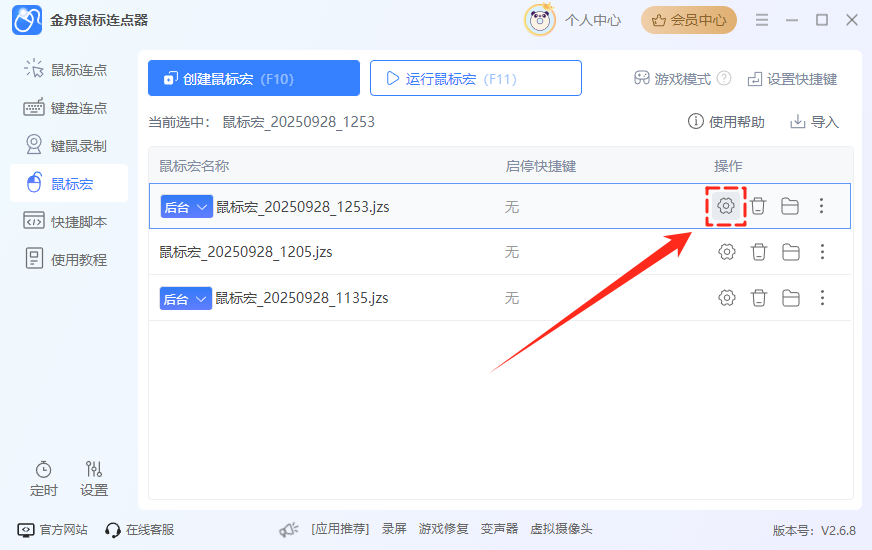Click 导入 import button

815,121
